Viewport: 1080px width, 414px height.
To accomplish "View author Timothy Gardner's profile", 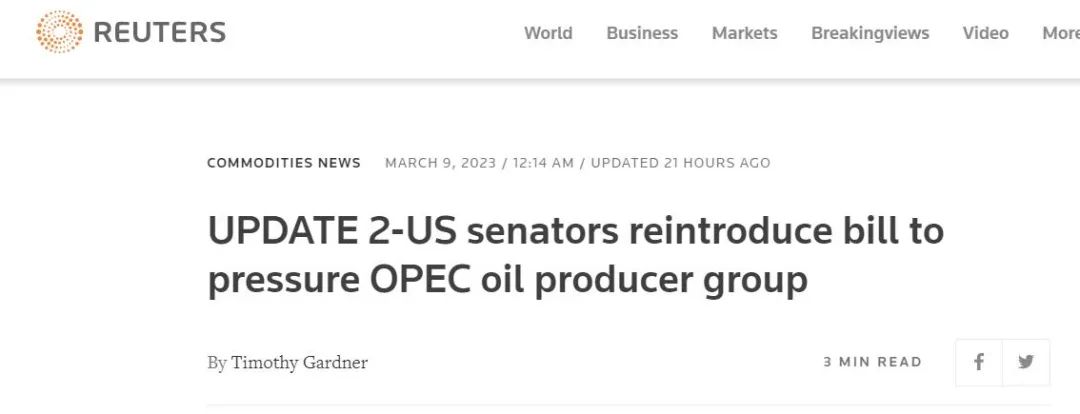I will coord(299,363).
